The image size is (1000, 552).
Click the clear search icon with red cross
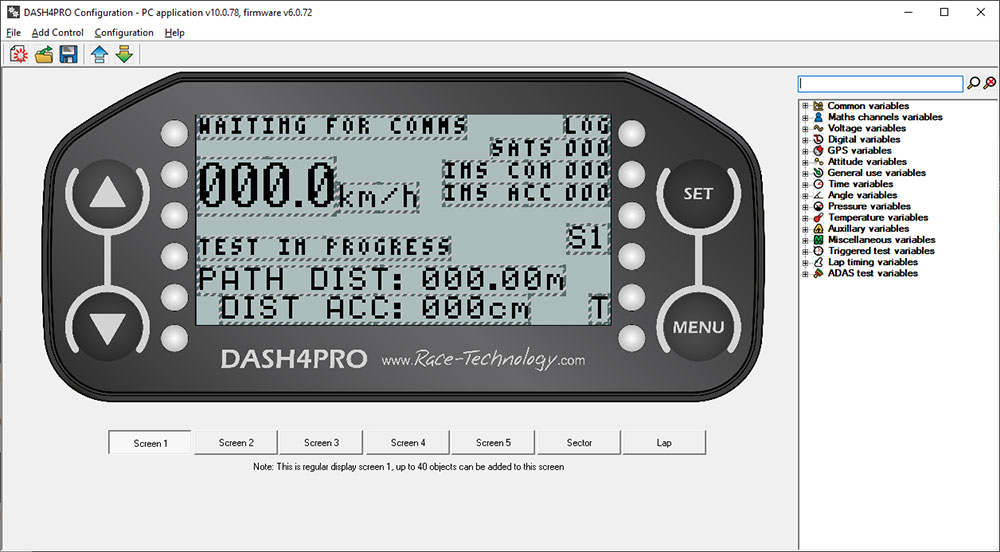pos(989,84)
